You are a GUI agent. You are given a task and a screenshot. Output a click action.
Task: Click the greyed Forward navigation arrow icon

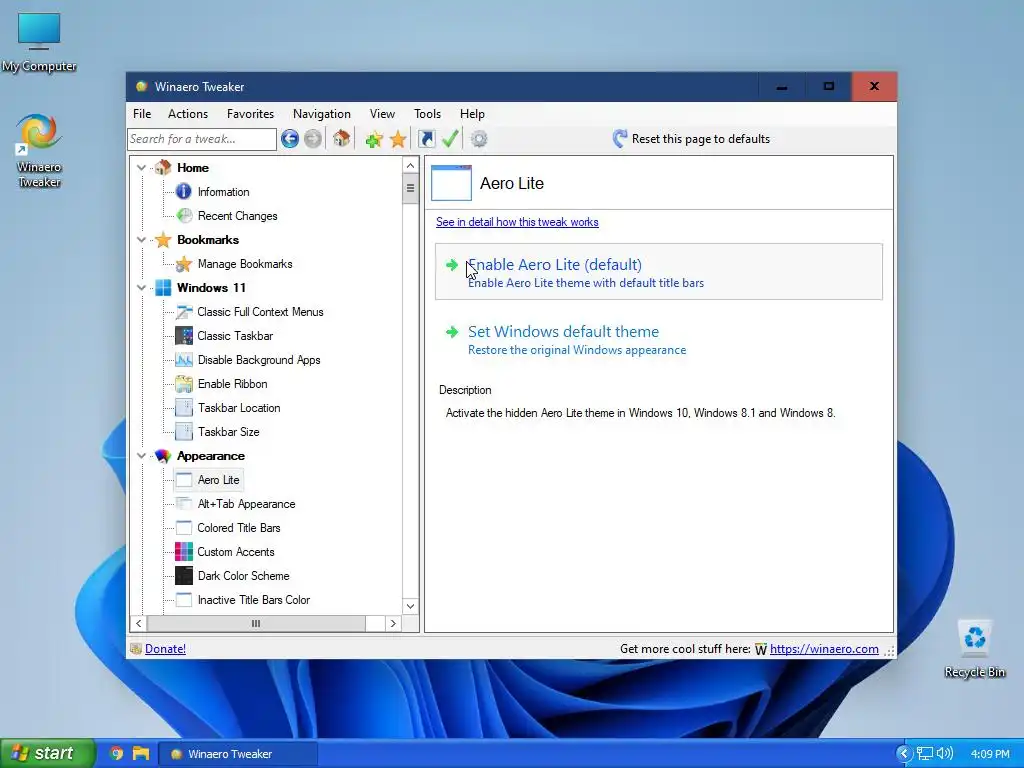(x=313, y=138)
